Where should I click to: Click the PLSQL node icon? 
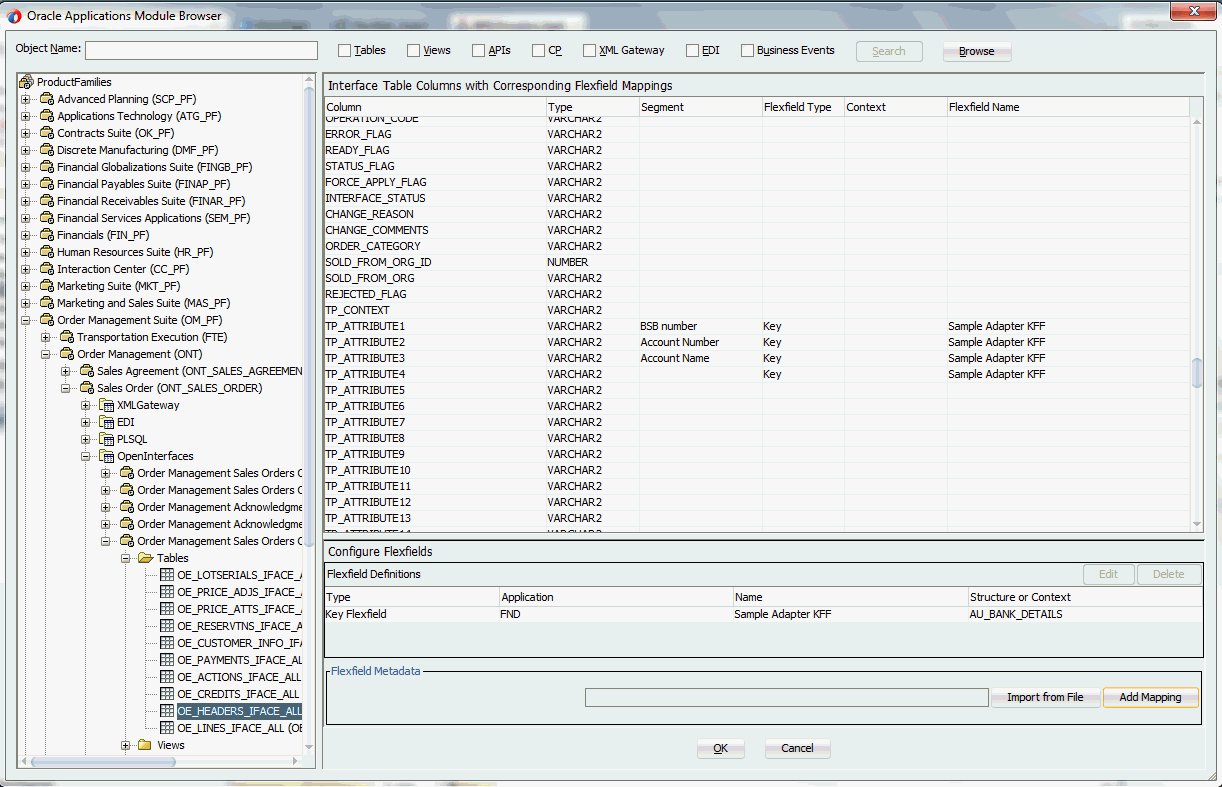point(107,439)
